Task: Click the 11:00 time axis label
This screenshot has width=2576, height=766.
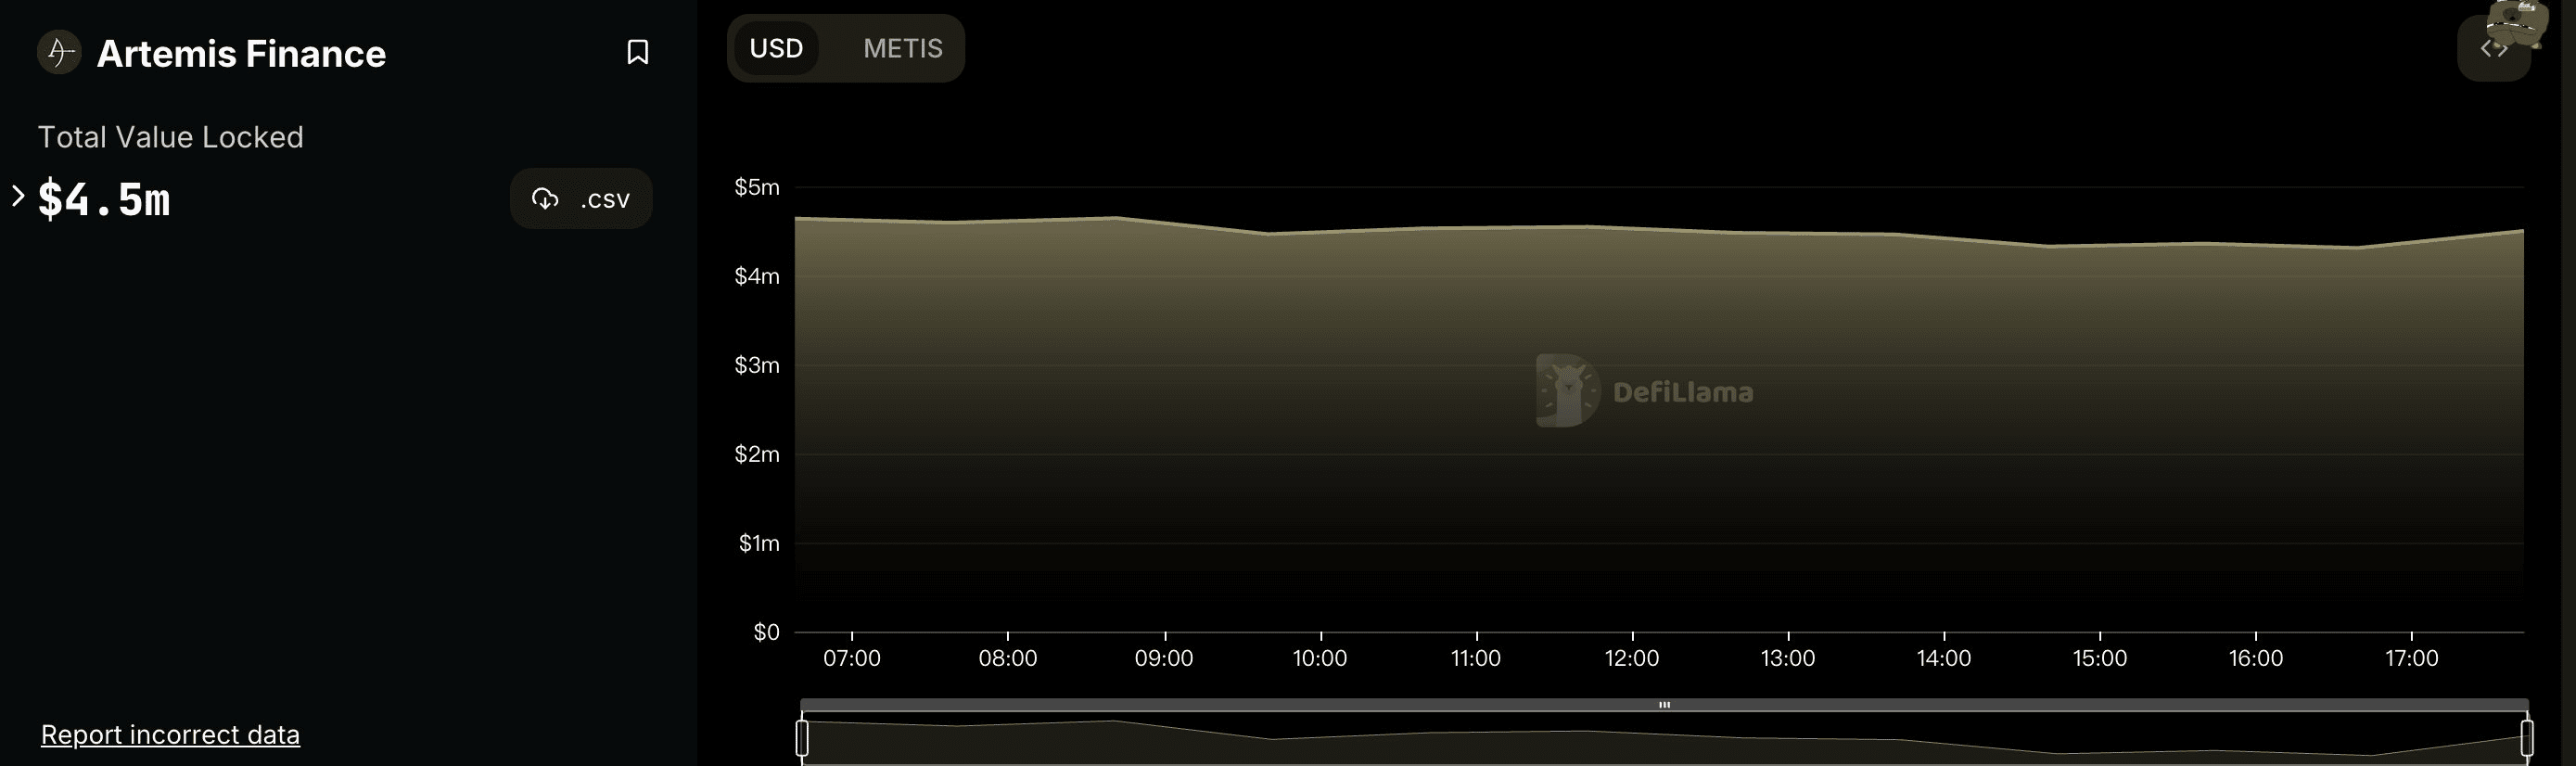Action: (1476, 658)
